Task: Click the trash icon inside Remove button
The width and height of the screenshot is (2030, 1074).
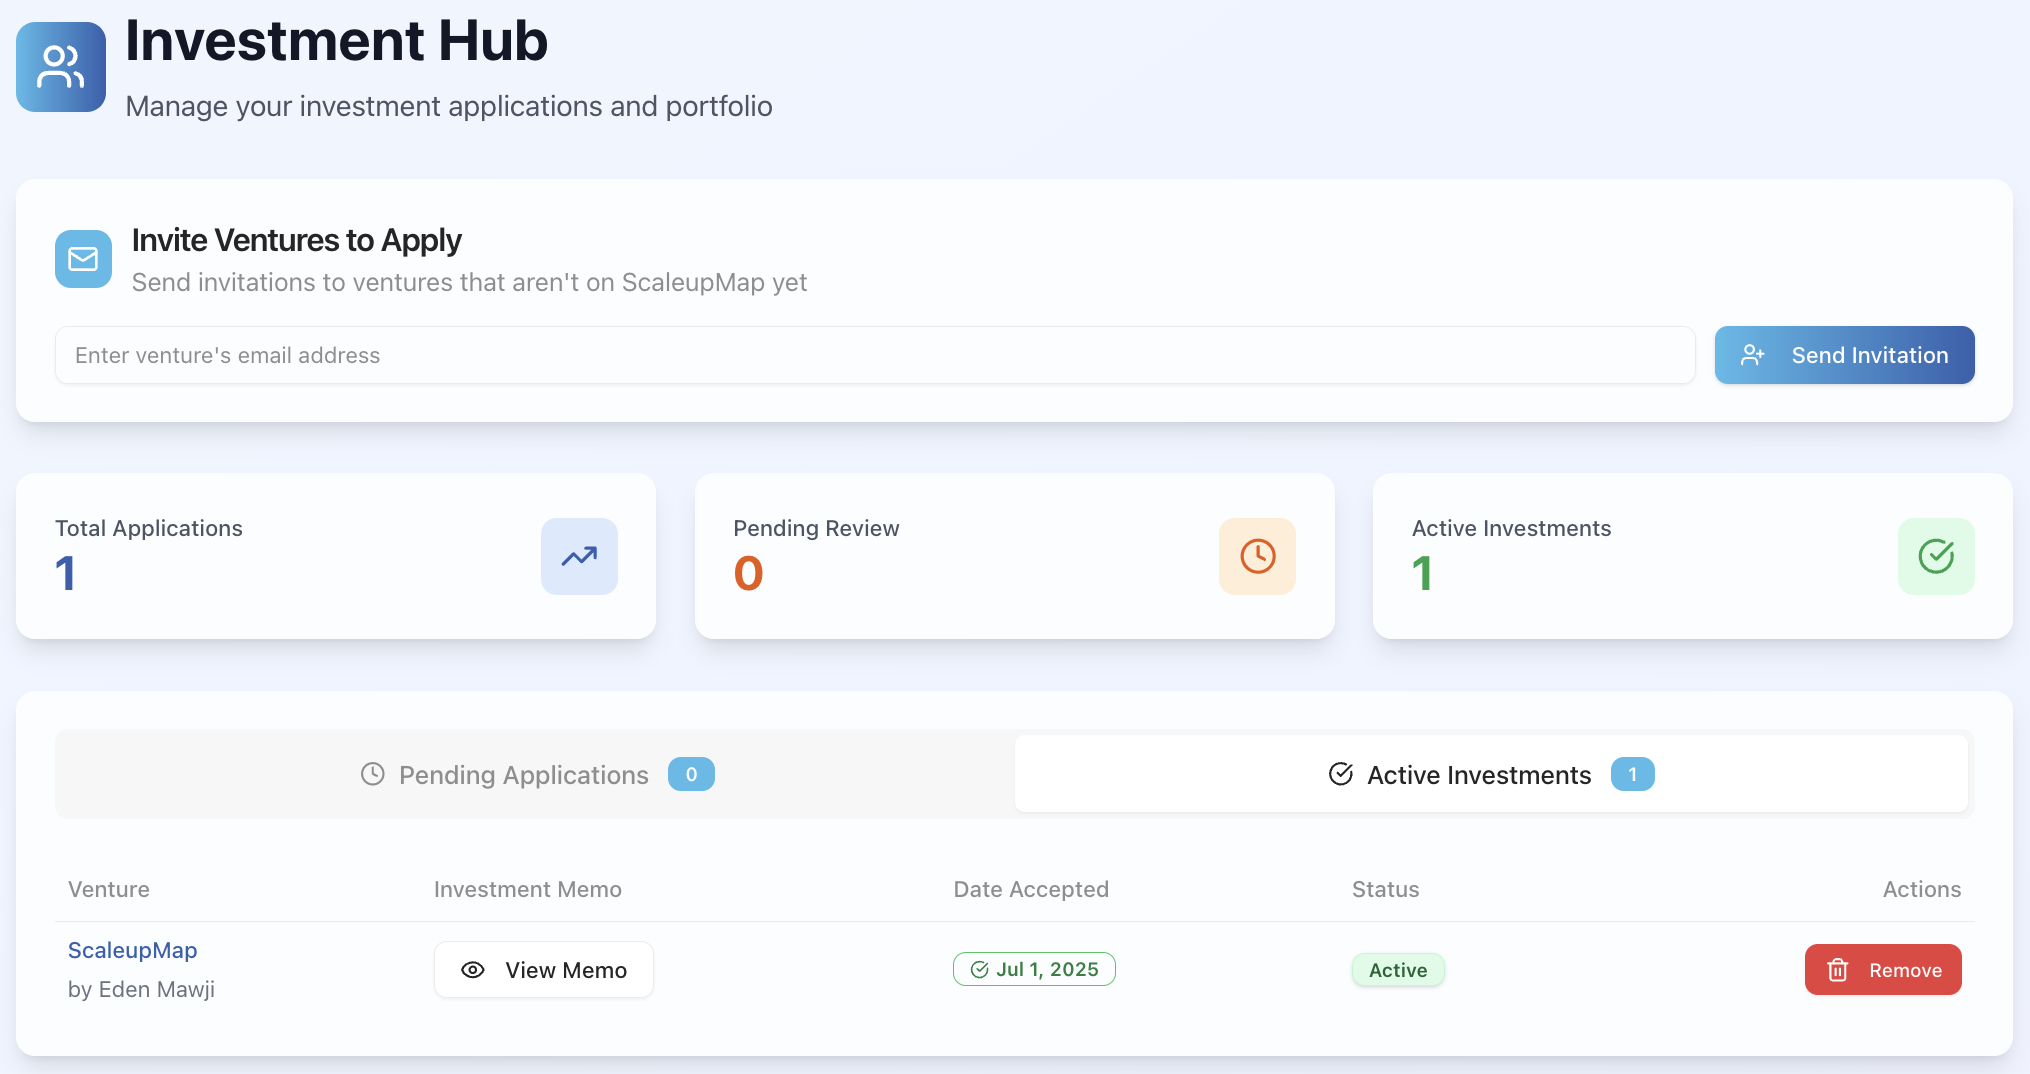Action: [x=1837, y=969]
